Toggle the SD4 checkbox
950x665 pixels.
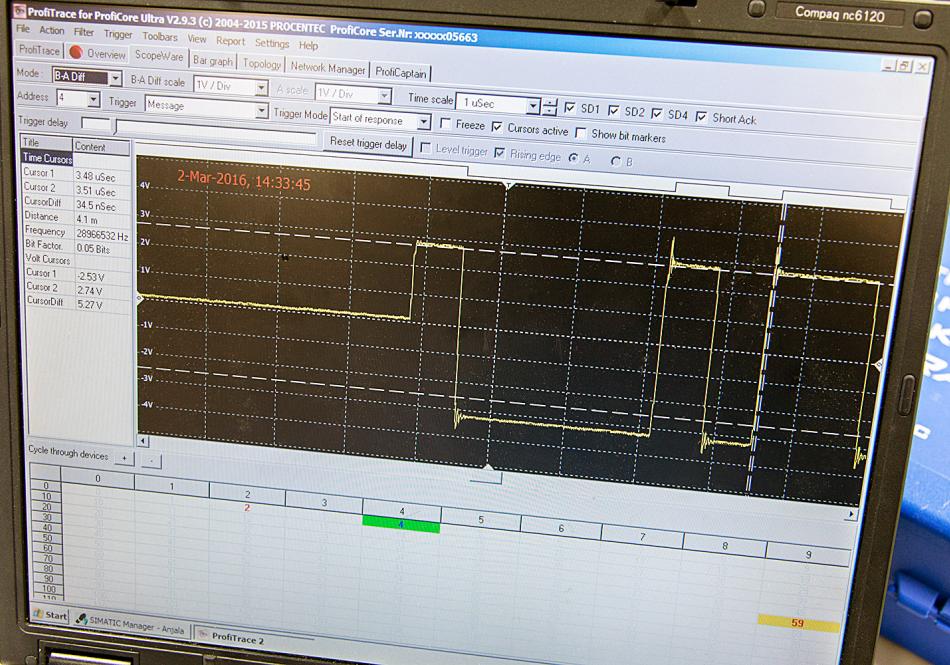657,113
